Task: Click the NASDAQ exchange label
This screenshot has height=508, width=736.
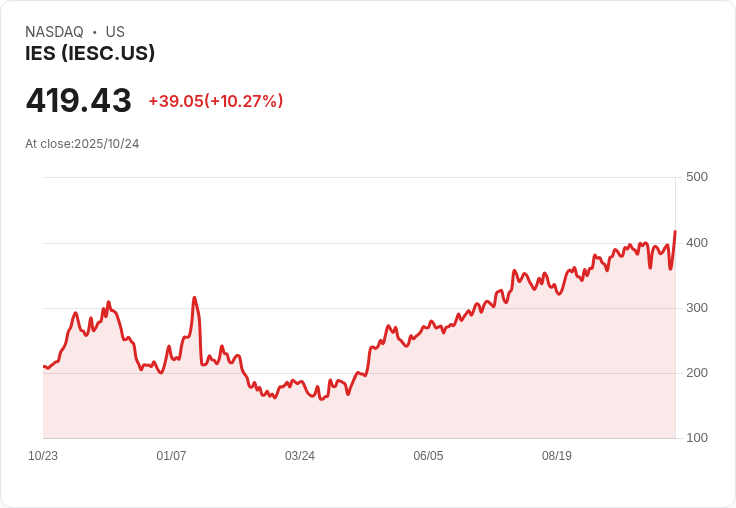Action: [x=54, y=32]
